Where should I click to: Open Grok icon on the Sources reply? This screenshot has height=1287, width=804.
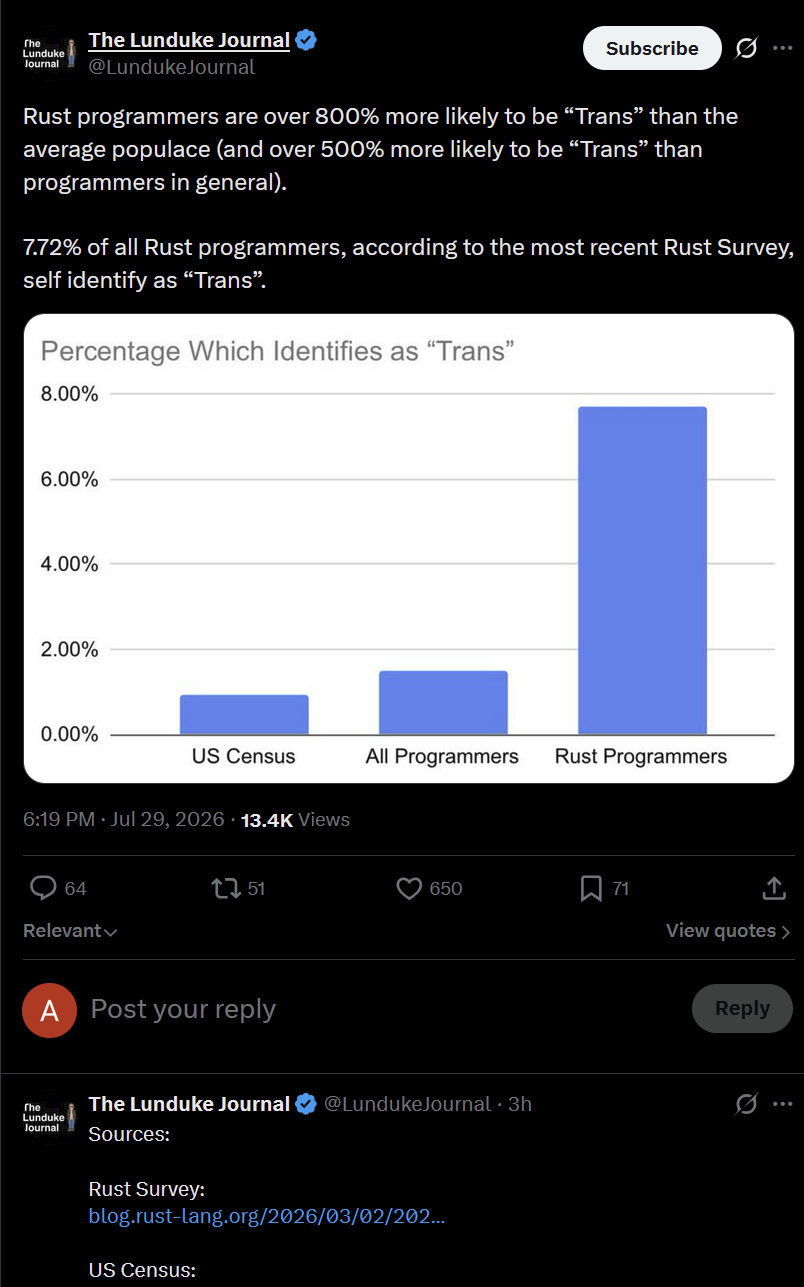tap(746, 1104)
